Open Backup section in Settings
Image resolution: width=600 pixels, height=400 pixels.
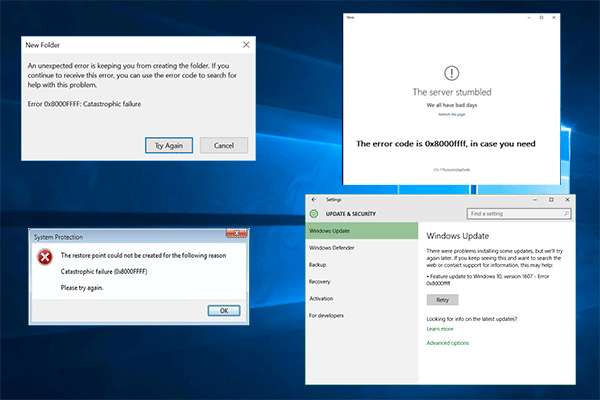point(362,264)
